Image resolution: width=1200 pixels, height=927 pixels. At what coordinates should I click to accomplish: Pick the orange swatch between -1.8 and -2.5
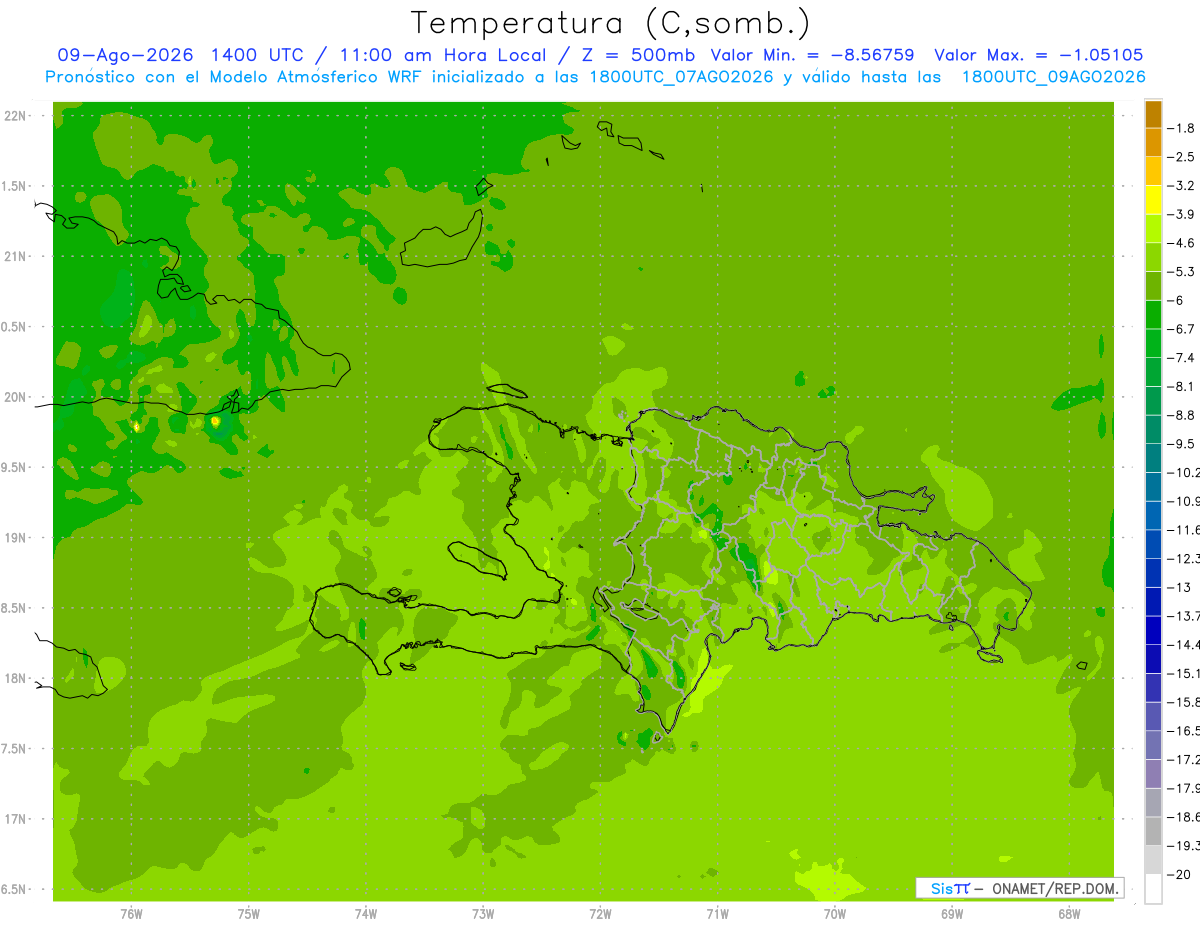[1153, 142]
